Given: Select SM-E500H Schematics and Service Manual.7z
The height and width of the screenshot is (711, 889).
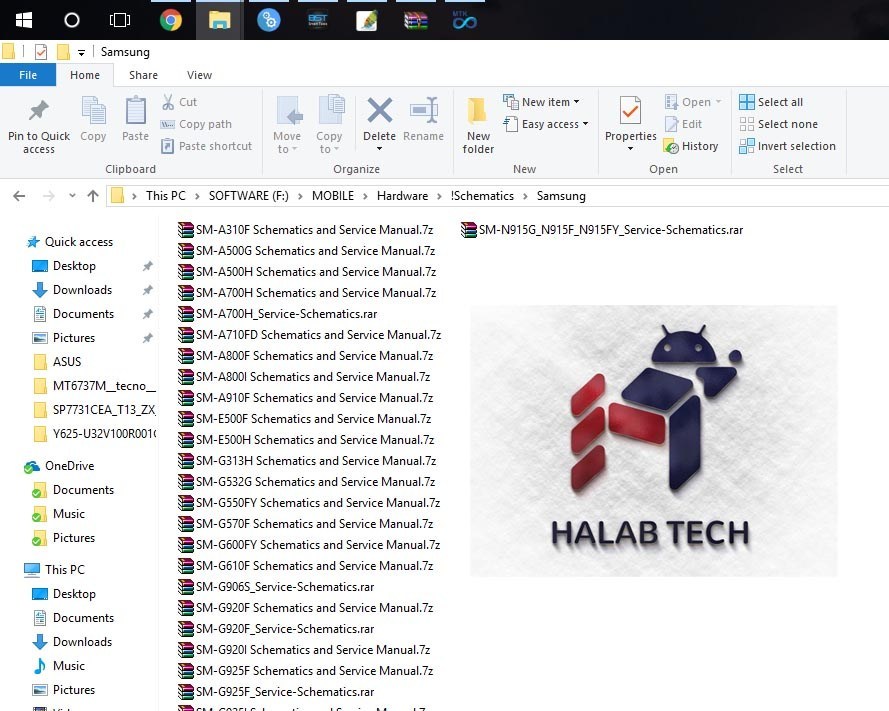Looking at the screenshot, I should 306,440.
